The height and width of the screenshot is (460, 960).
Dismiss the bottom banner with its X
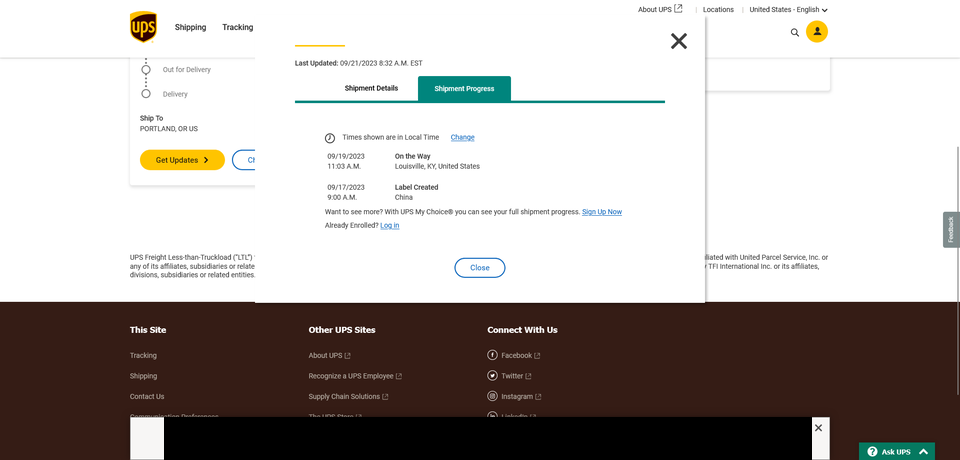click(819, 428)
